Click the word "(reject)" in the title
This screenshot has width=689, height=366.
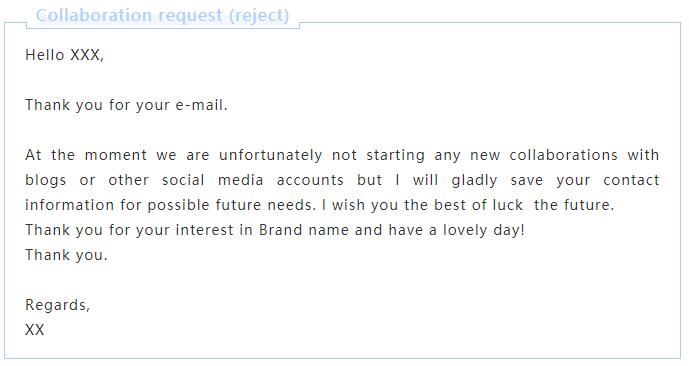[259, 15]
